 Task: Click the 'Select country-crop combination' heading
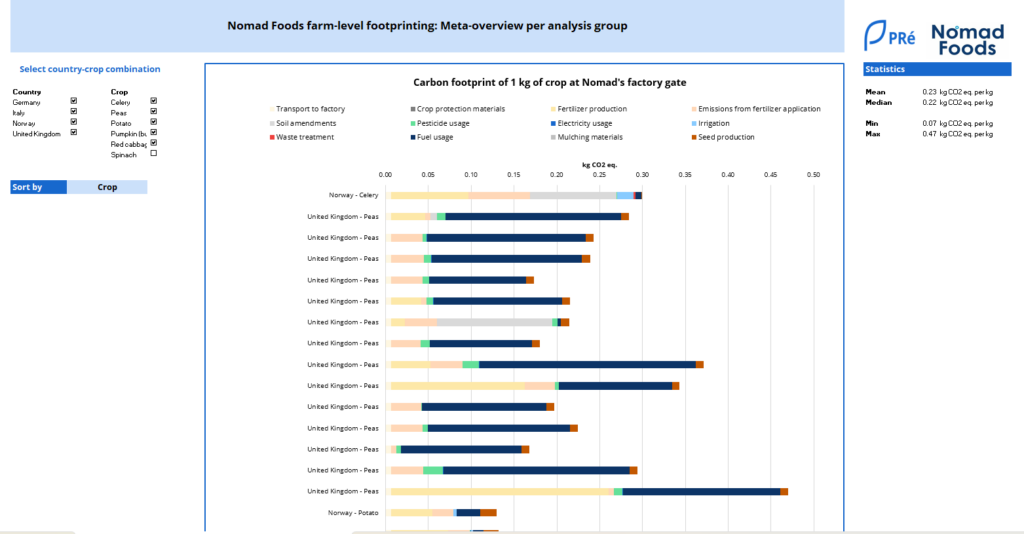(89, 69)
